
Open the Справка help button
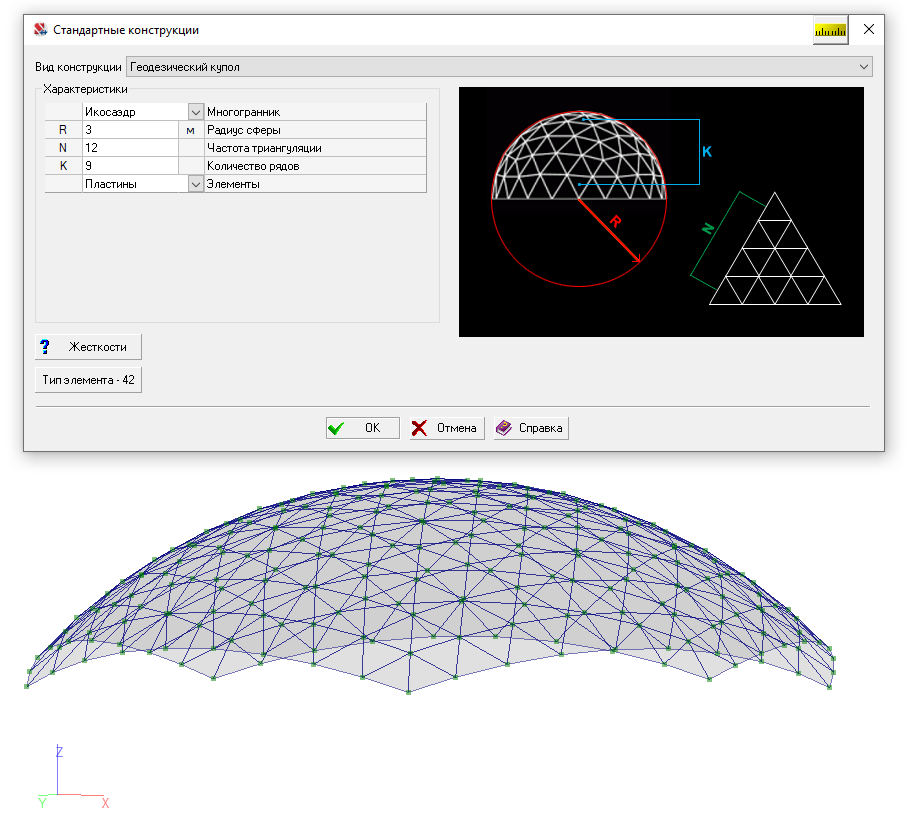click(x=531, y=428)
